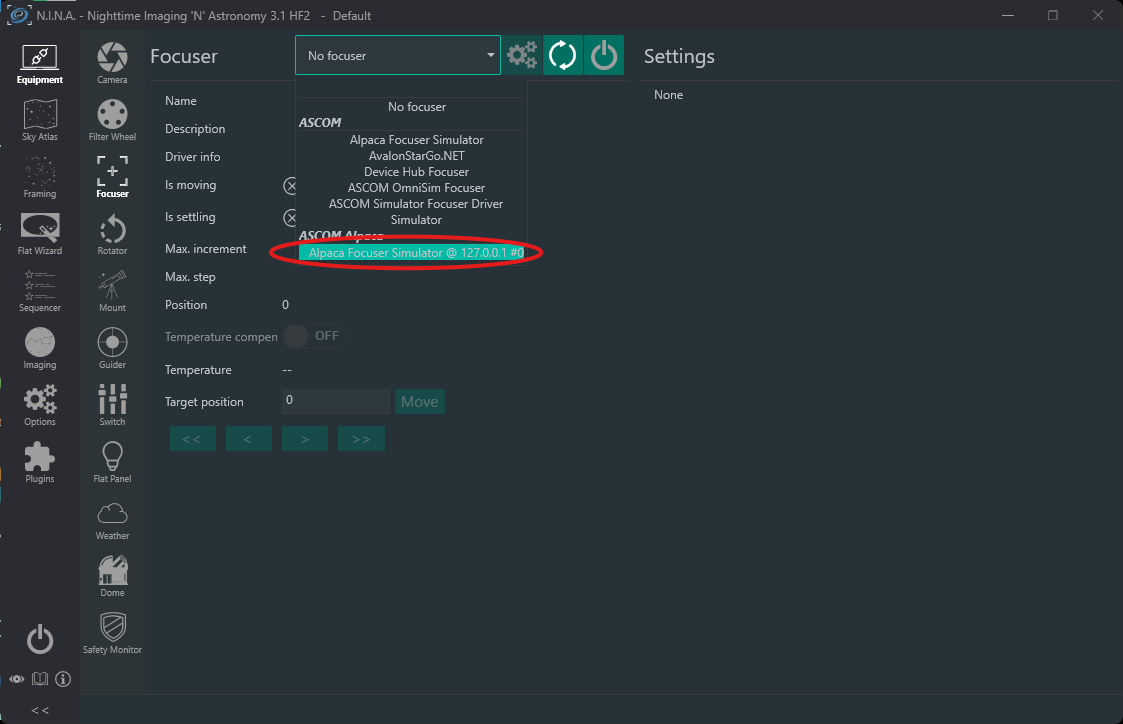The height and width of the screenshot is (724, 1123).
Task: Select the Switch equipment tab
Action: click(112, 405)
